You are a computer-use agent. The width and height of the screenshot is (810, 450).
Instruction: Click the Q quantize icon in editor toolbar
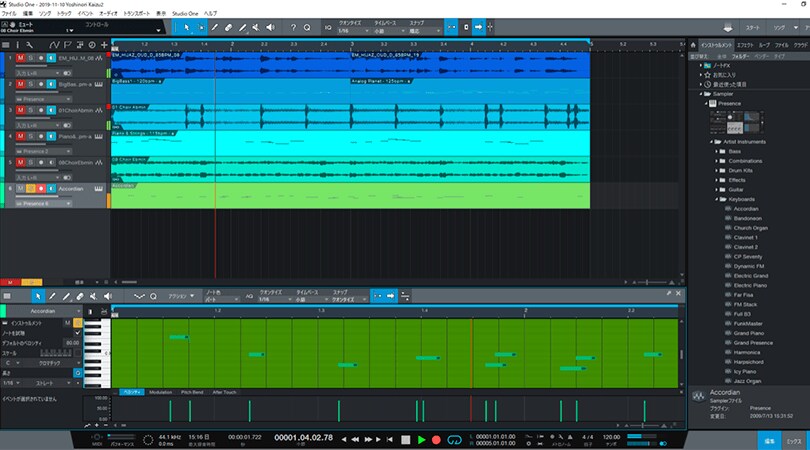click(x=153, y=296)
